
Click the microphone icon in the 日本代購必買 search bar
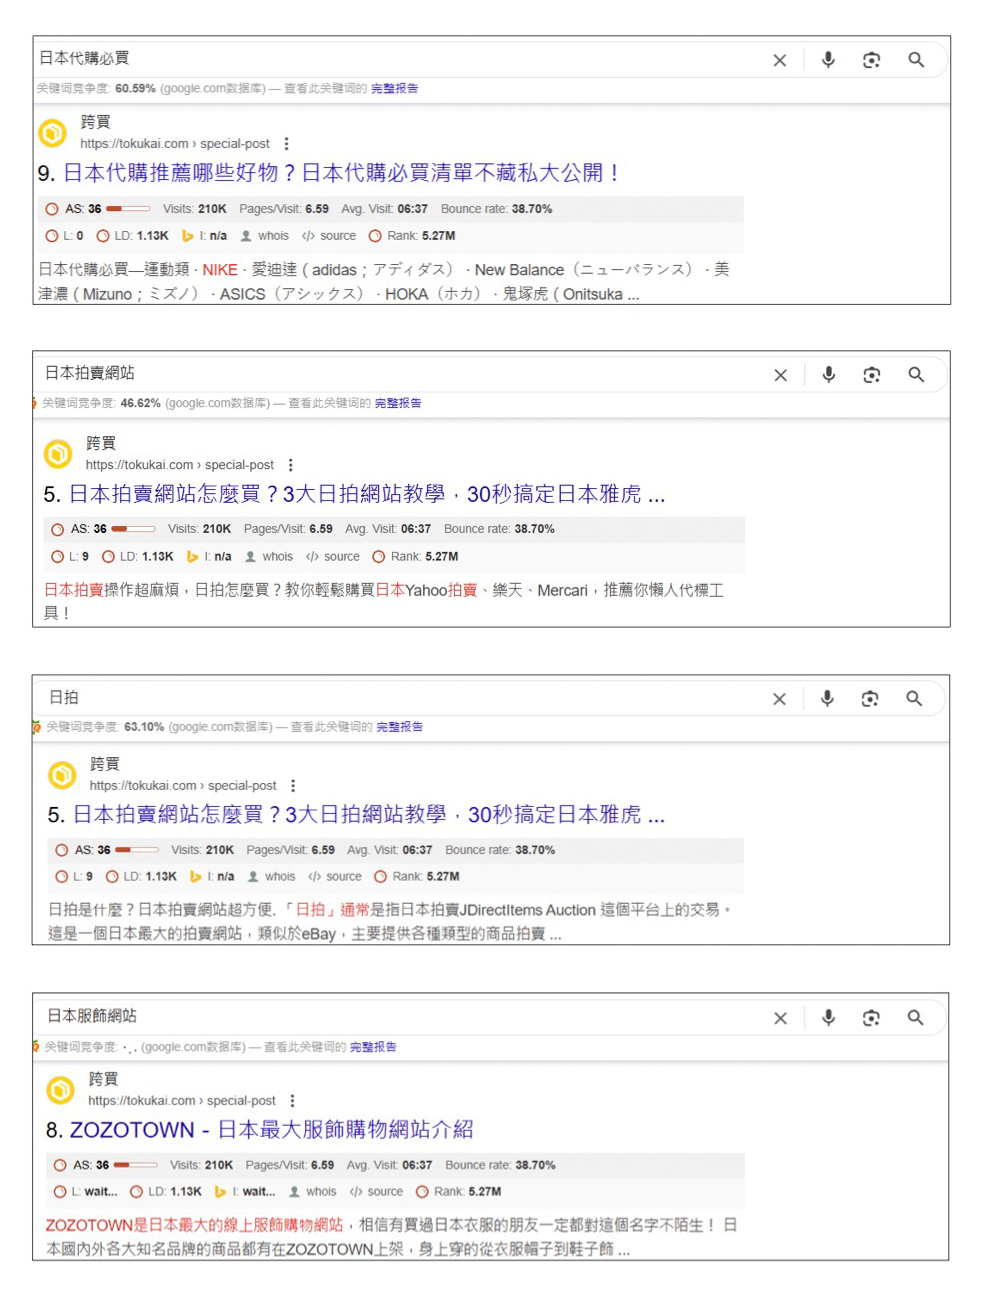tap(828, 60)
